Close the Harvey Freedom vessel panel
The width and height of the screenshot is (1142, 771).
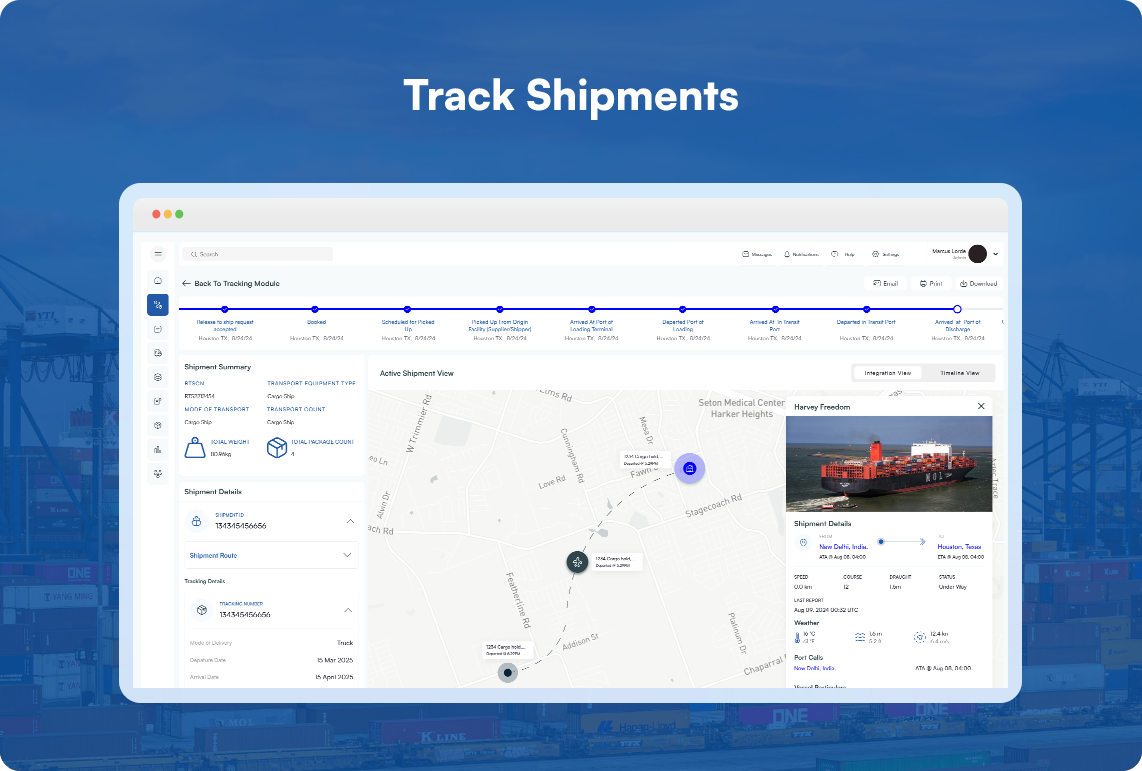click(x=981, y=406)
